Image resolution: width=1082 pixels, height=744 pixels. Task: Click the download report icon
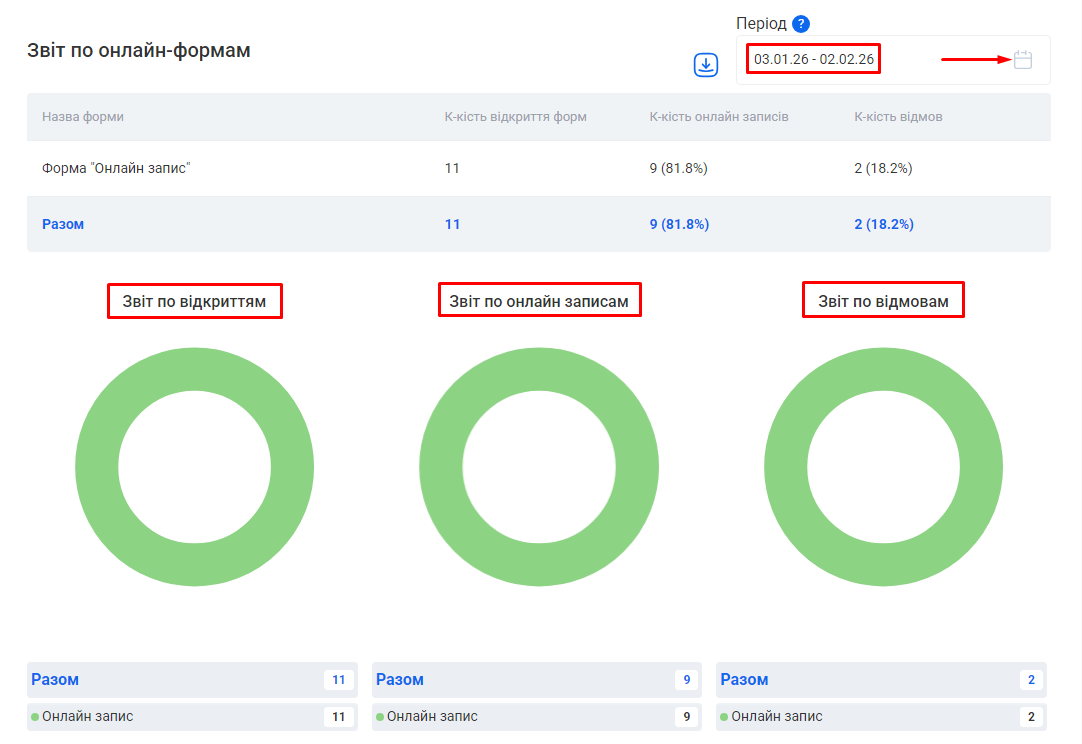pos(706,65)
